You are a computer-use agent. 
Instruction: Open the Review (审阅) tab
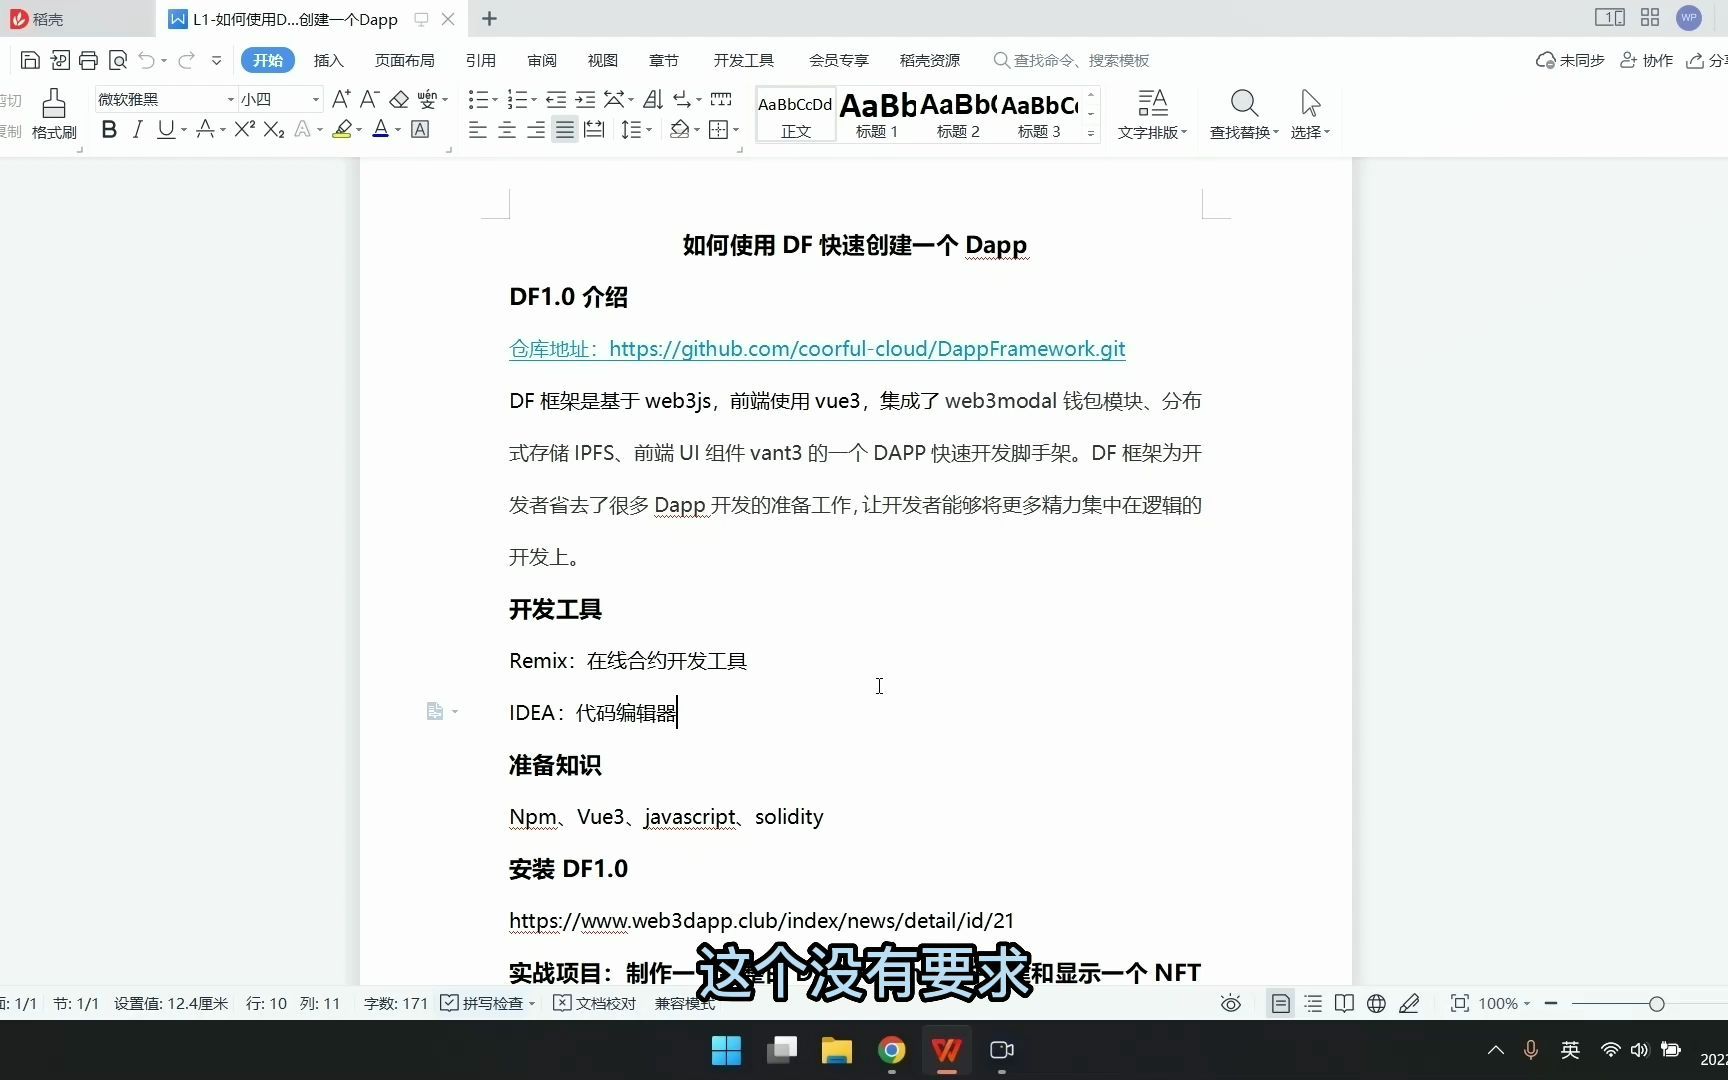point(542,60)
